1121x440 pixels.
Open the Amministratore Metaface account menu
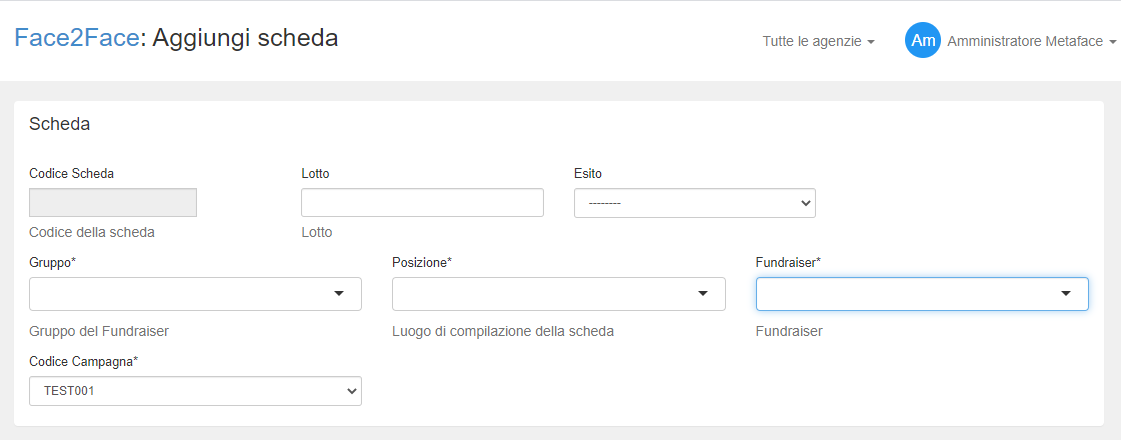pos(1025,41)
